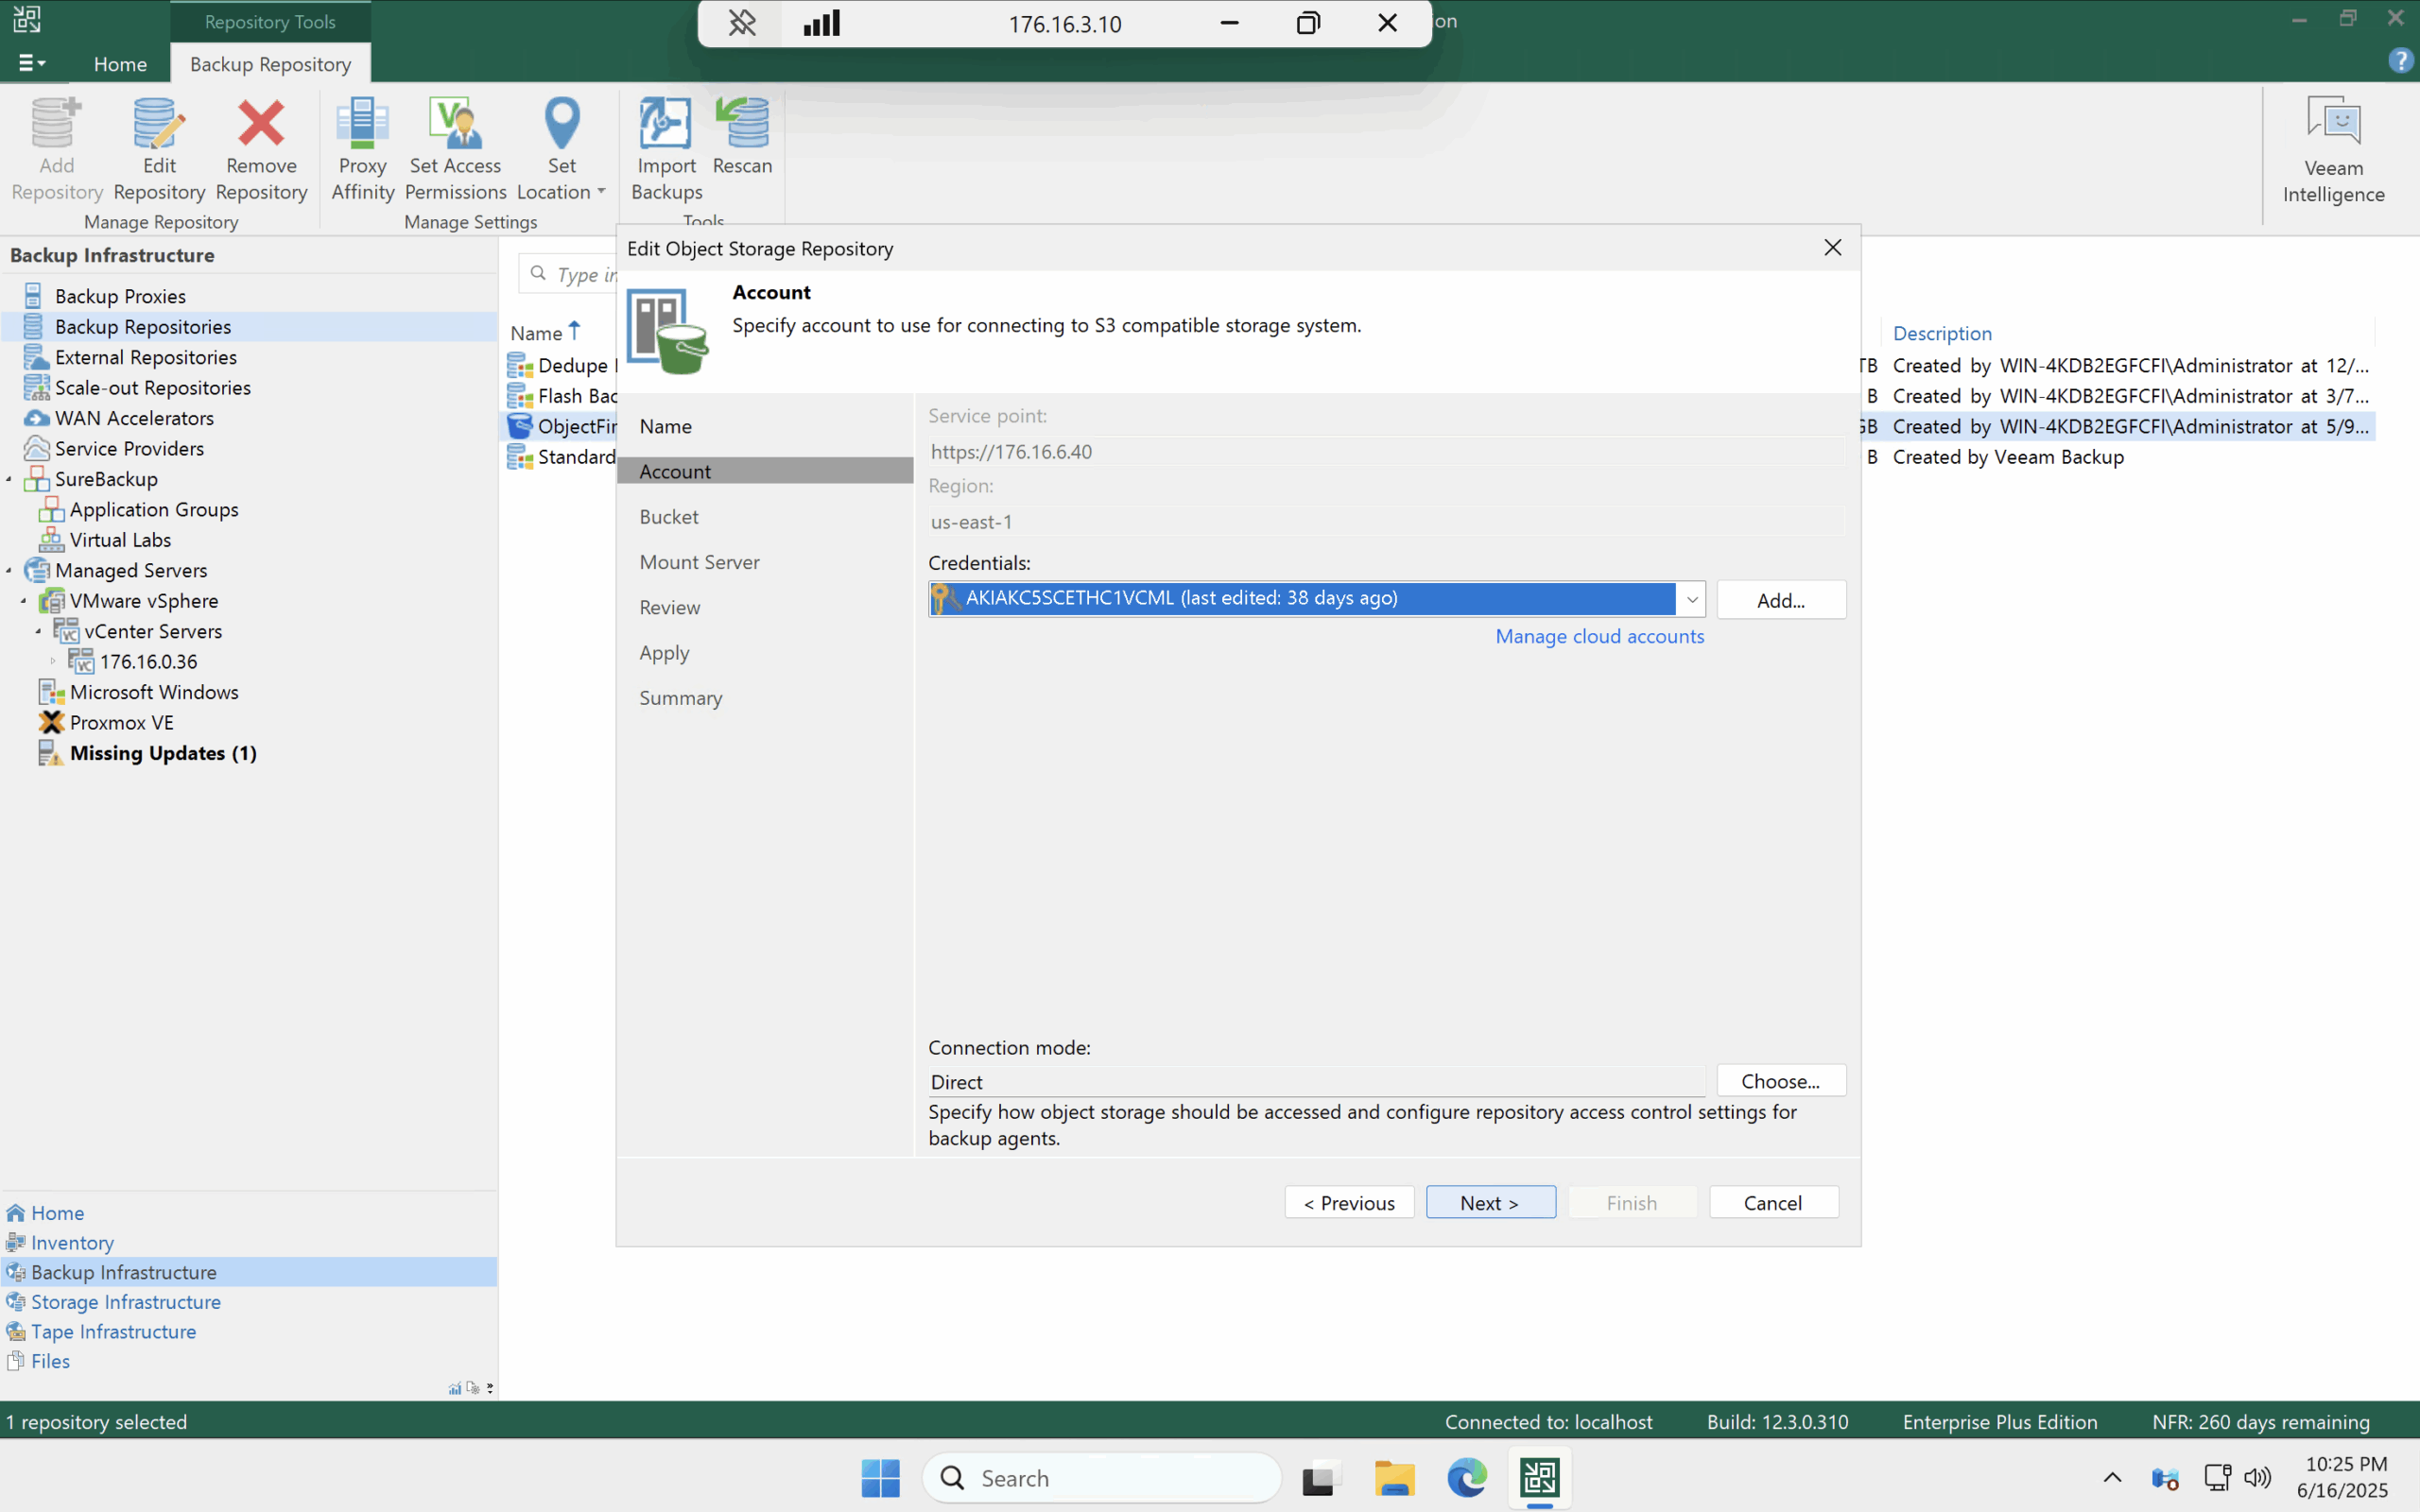Show hidden system tray icons
The height and width of the screenshot is (1512, 2420).
(x=2112, y=1478)
